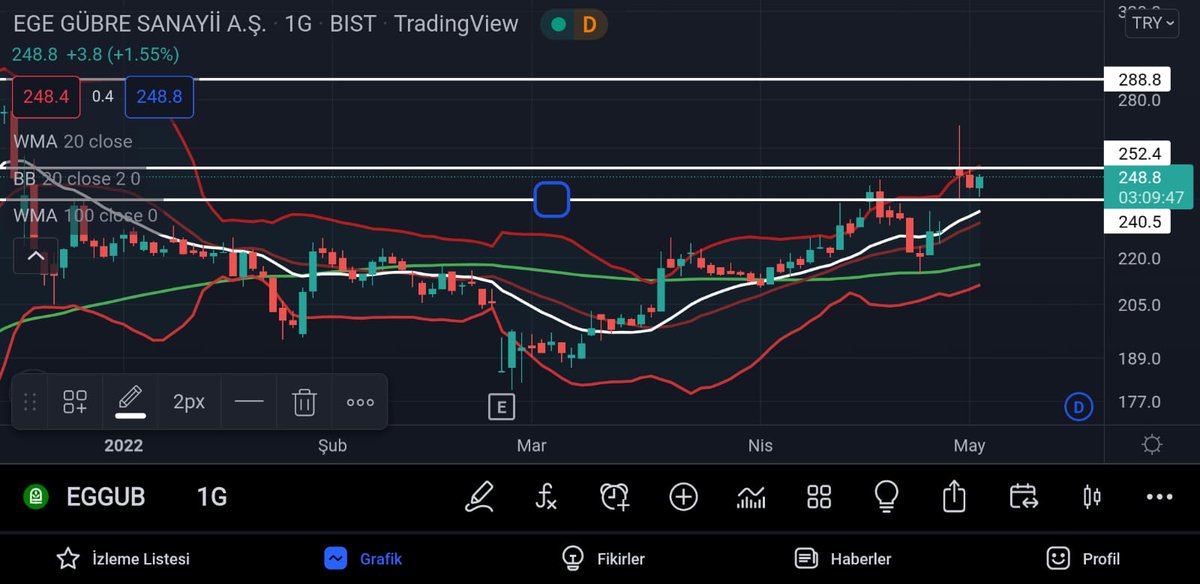Tap the earnings E marker
The height and width of the screenshot is (584, 1200).
[x=501, y=406]
